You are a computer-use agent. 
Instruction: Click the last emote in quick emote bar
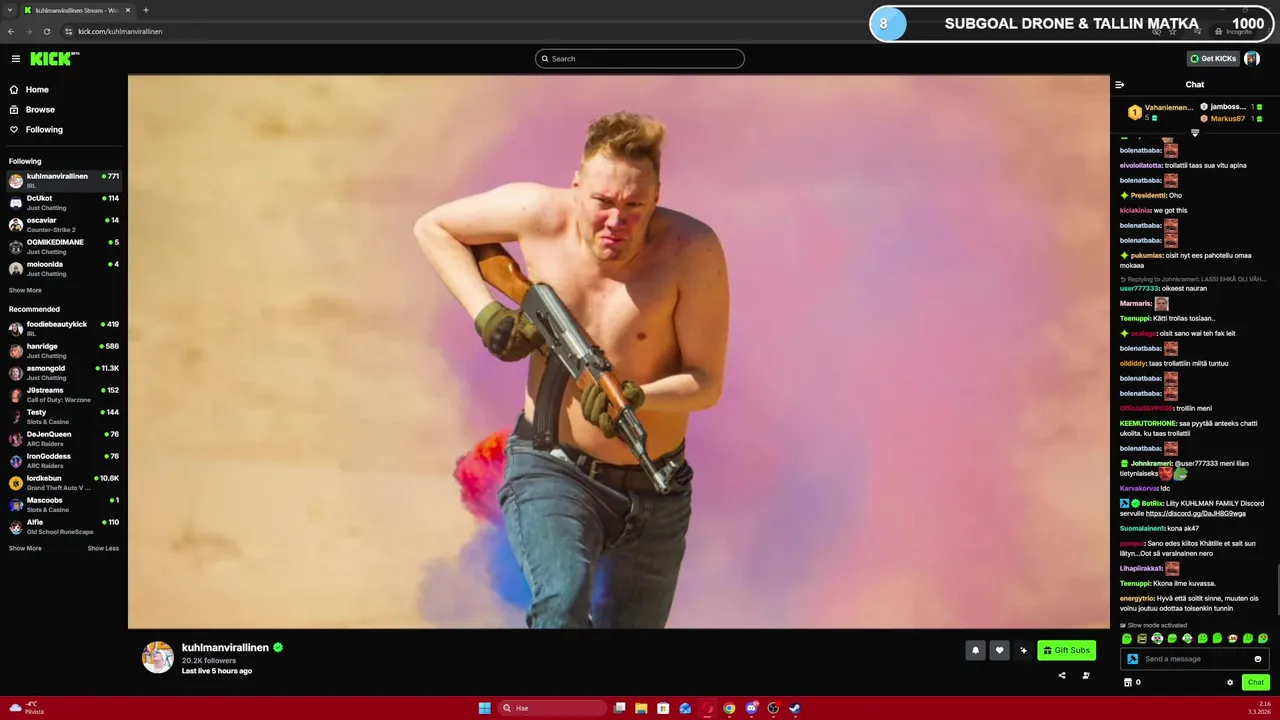1263,638
